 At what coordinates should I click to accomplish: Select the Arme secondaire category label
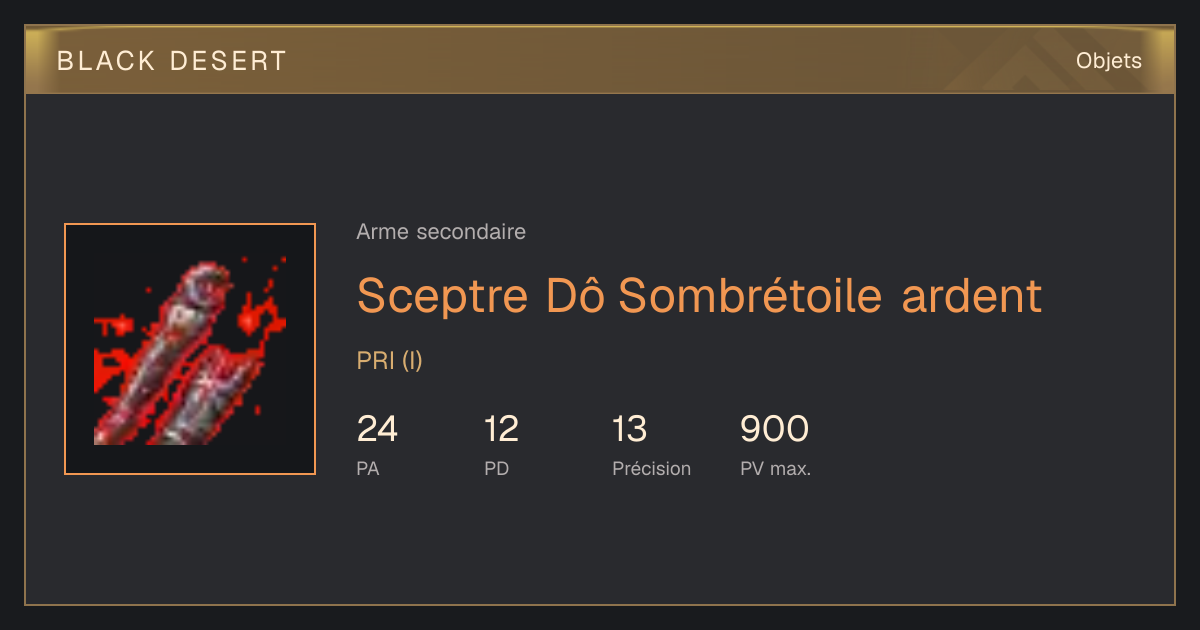pos(441,232)
